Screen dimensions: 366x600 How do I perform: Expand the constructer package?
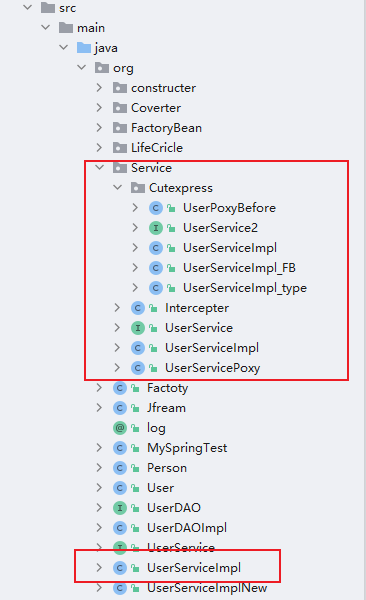click(100, 88)
